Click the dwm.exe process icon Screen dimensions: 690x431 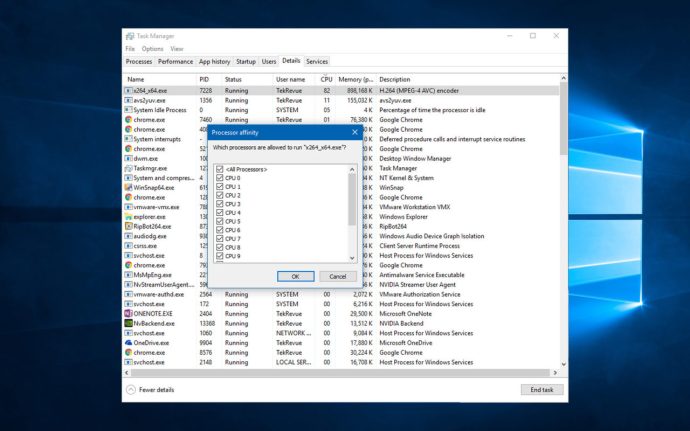128,158
